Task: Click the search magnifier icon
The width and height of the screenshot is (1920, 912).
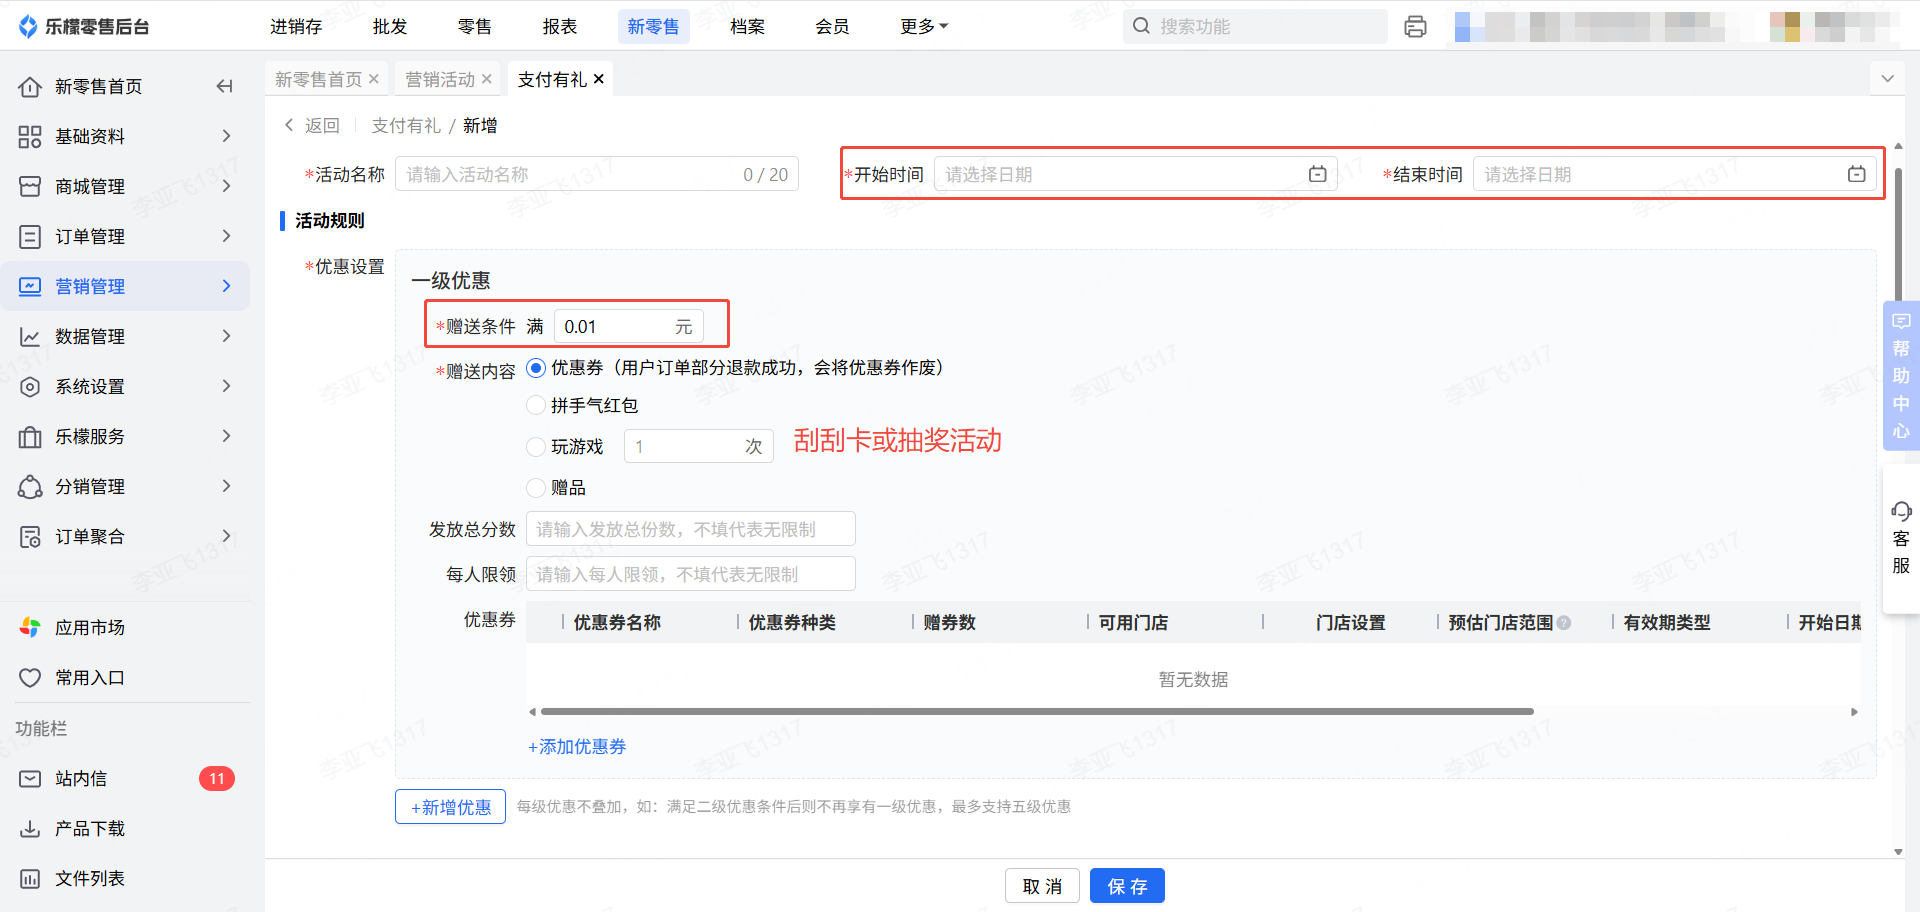Action: tap(1141, 26)
